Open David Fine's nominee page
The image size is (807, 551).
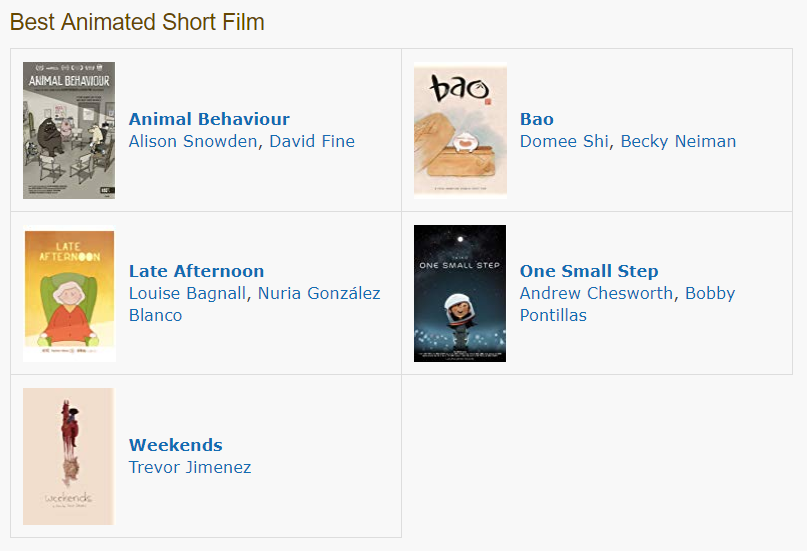(x=312, y=141)
